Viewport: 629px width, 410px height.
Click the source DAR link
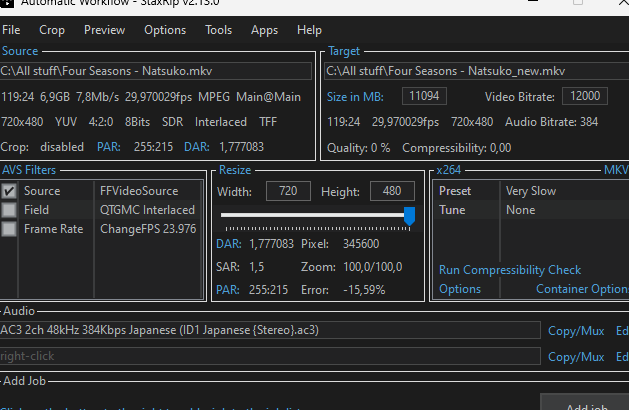pos(197,147)
